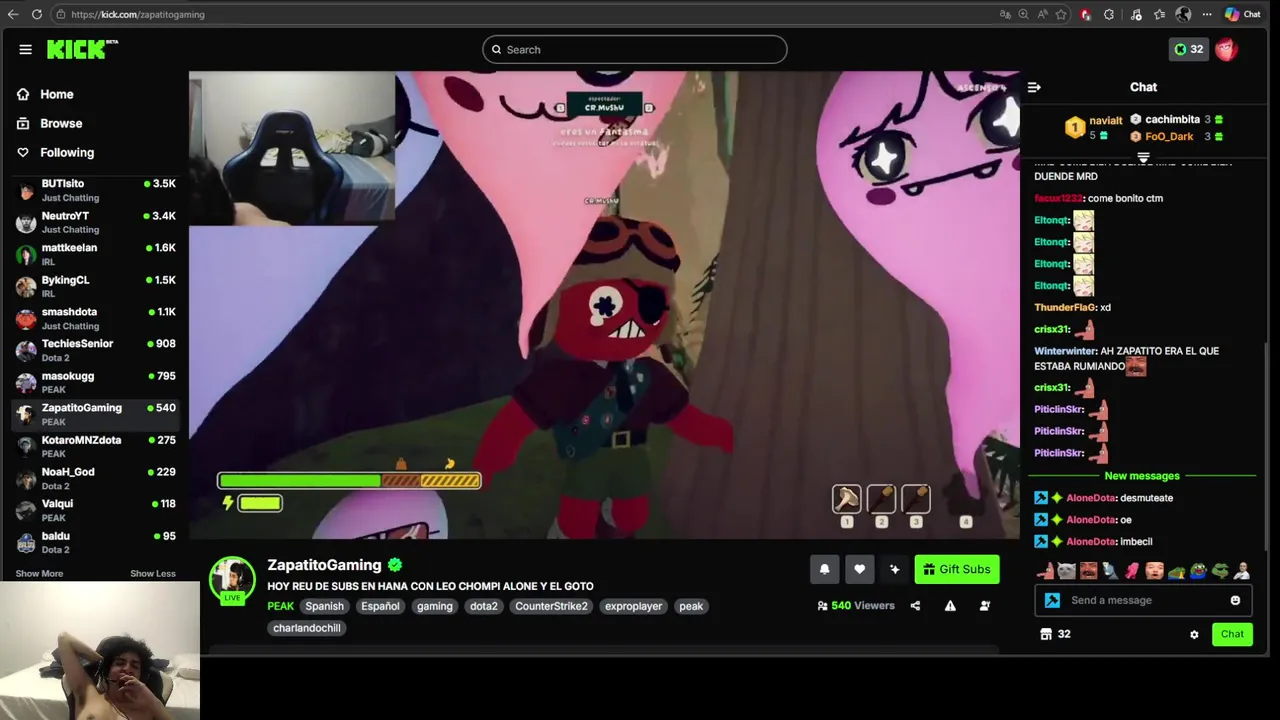Open NoaH_God channel in sidebar
The width and height of the screenshot is (1280, 720).
coord(95,478)
